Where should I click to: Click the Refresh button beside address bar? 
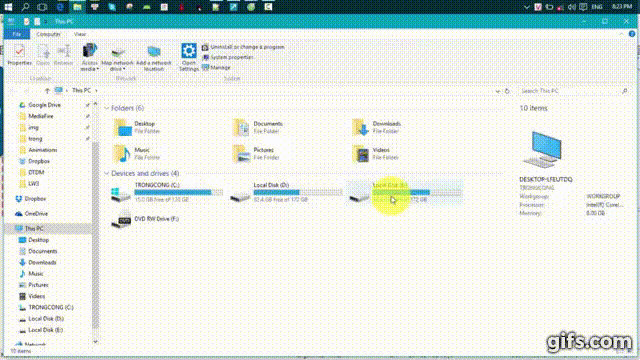click(507, 91)
